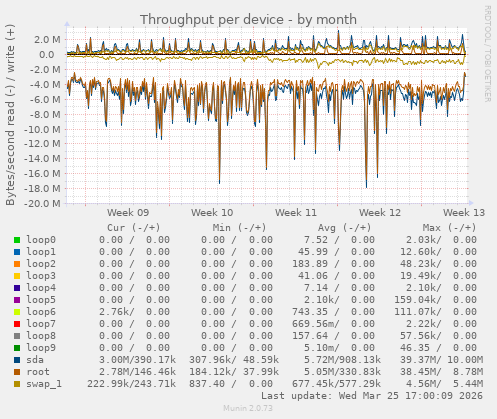
Task: Select the root legend label
Action: pyautogui.click(x=38, y=372)
